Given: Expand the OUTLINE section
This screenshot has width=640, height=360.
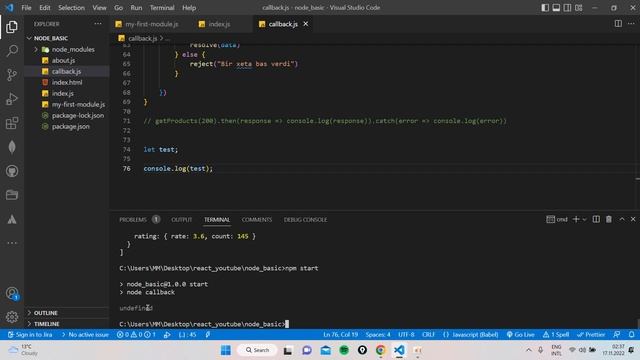Looking at the screenshot, I should [45, 313].
